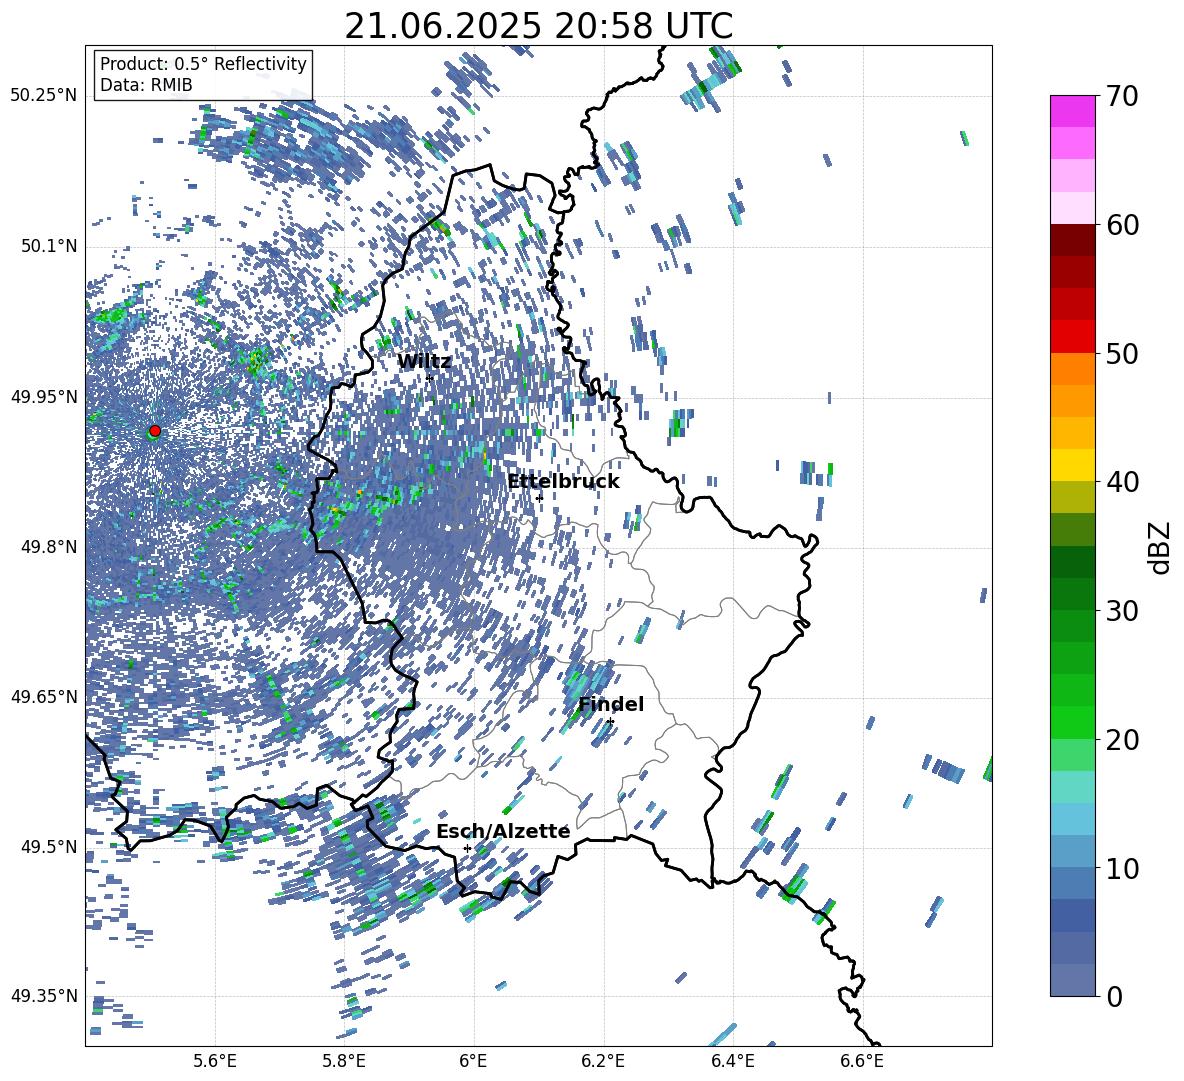Click the dark maroon colorbar segment at the 60 tick

(x=1072, y=240)
